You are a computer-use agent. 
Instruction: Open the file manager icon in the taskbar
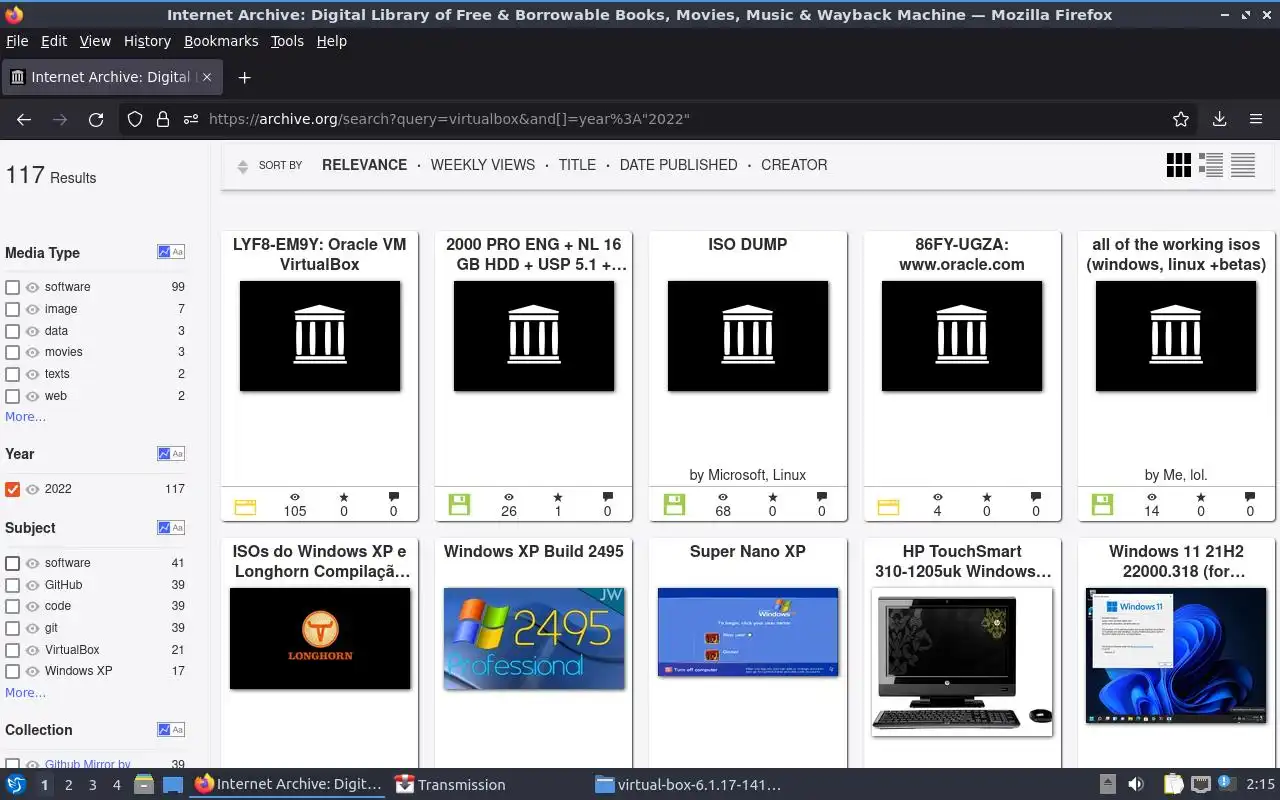point(143,785)
